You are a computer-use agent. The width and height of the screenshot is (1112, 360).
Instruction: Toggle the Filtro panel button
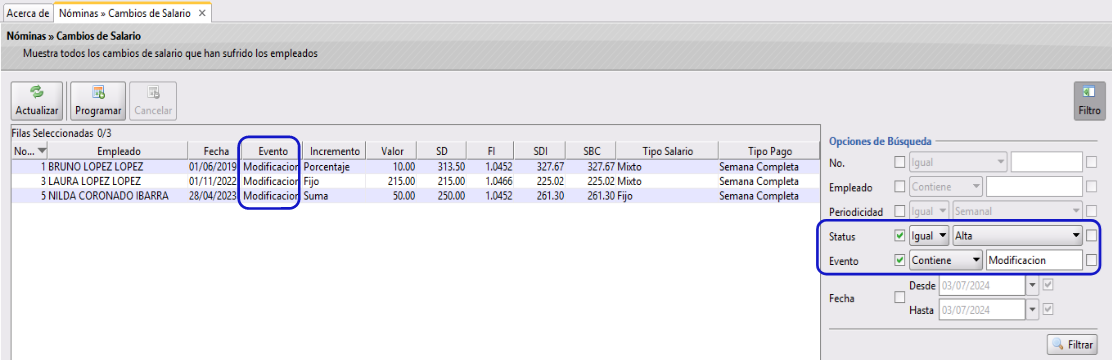pos(1089,101)
